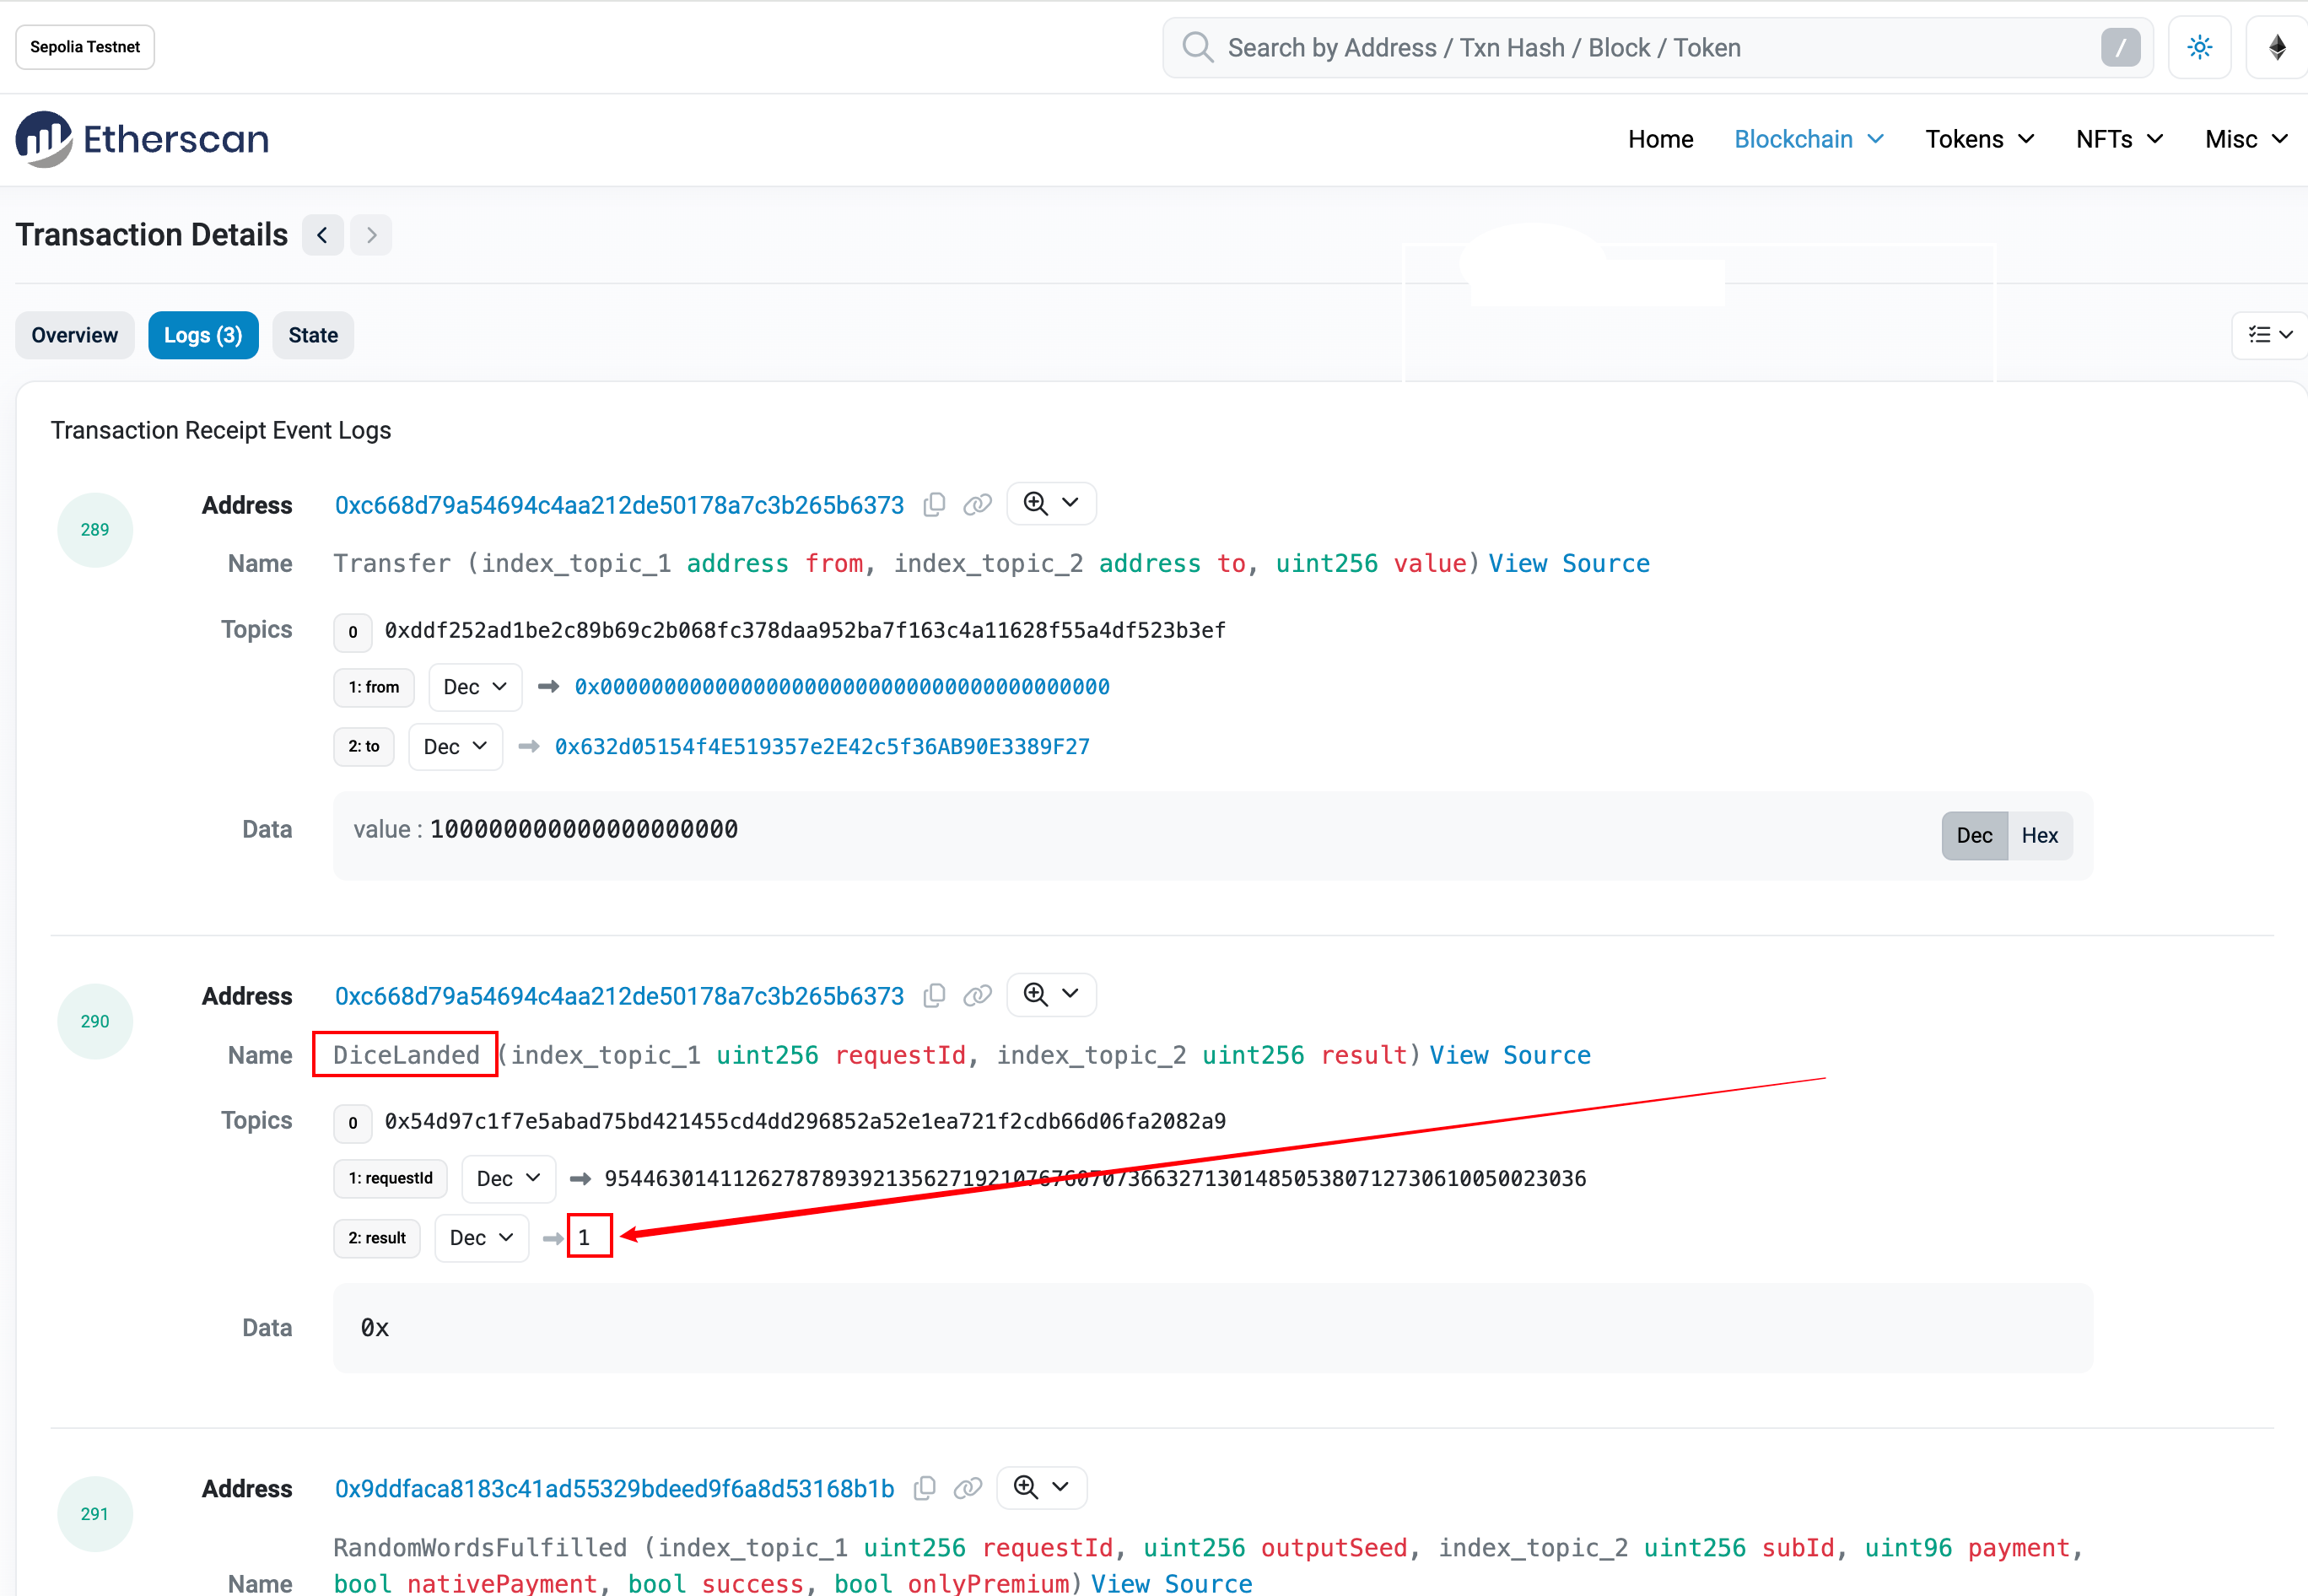2308x1596 pixels.
Task: Open the Ethereum network icon menu
Action: click(2277, 47)
